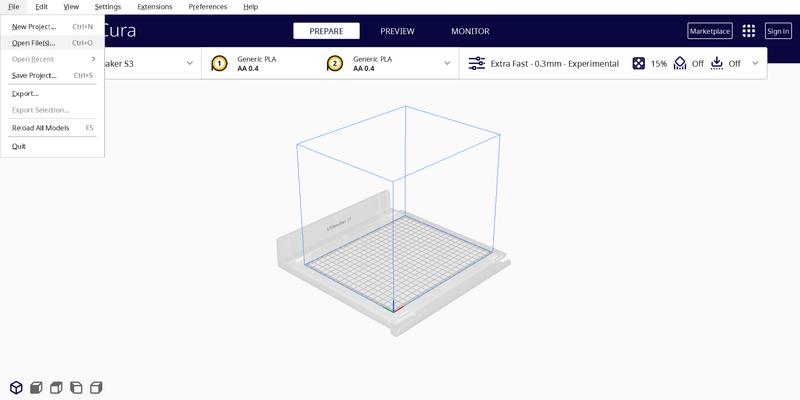Click the 15% infill value

coord(659,64)
